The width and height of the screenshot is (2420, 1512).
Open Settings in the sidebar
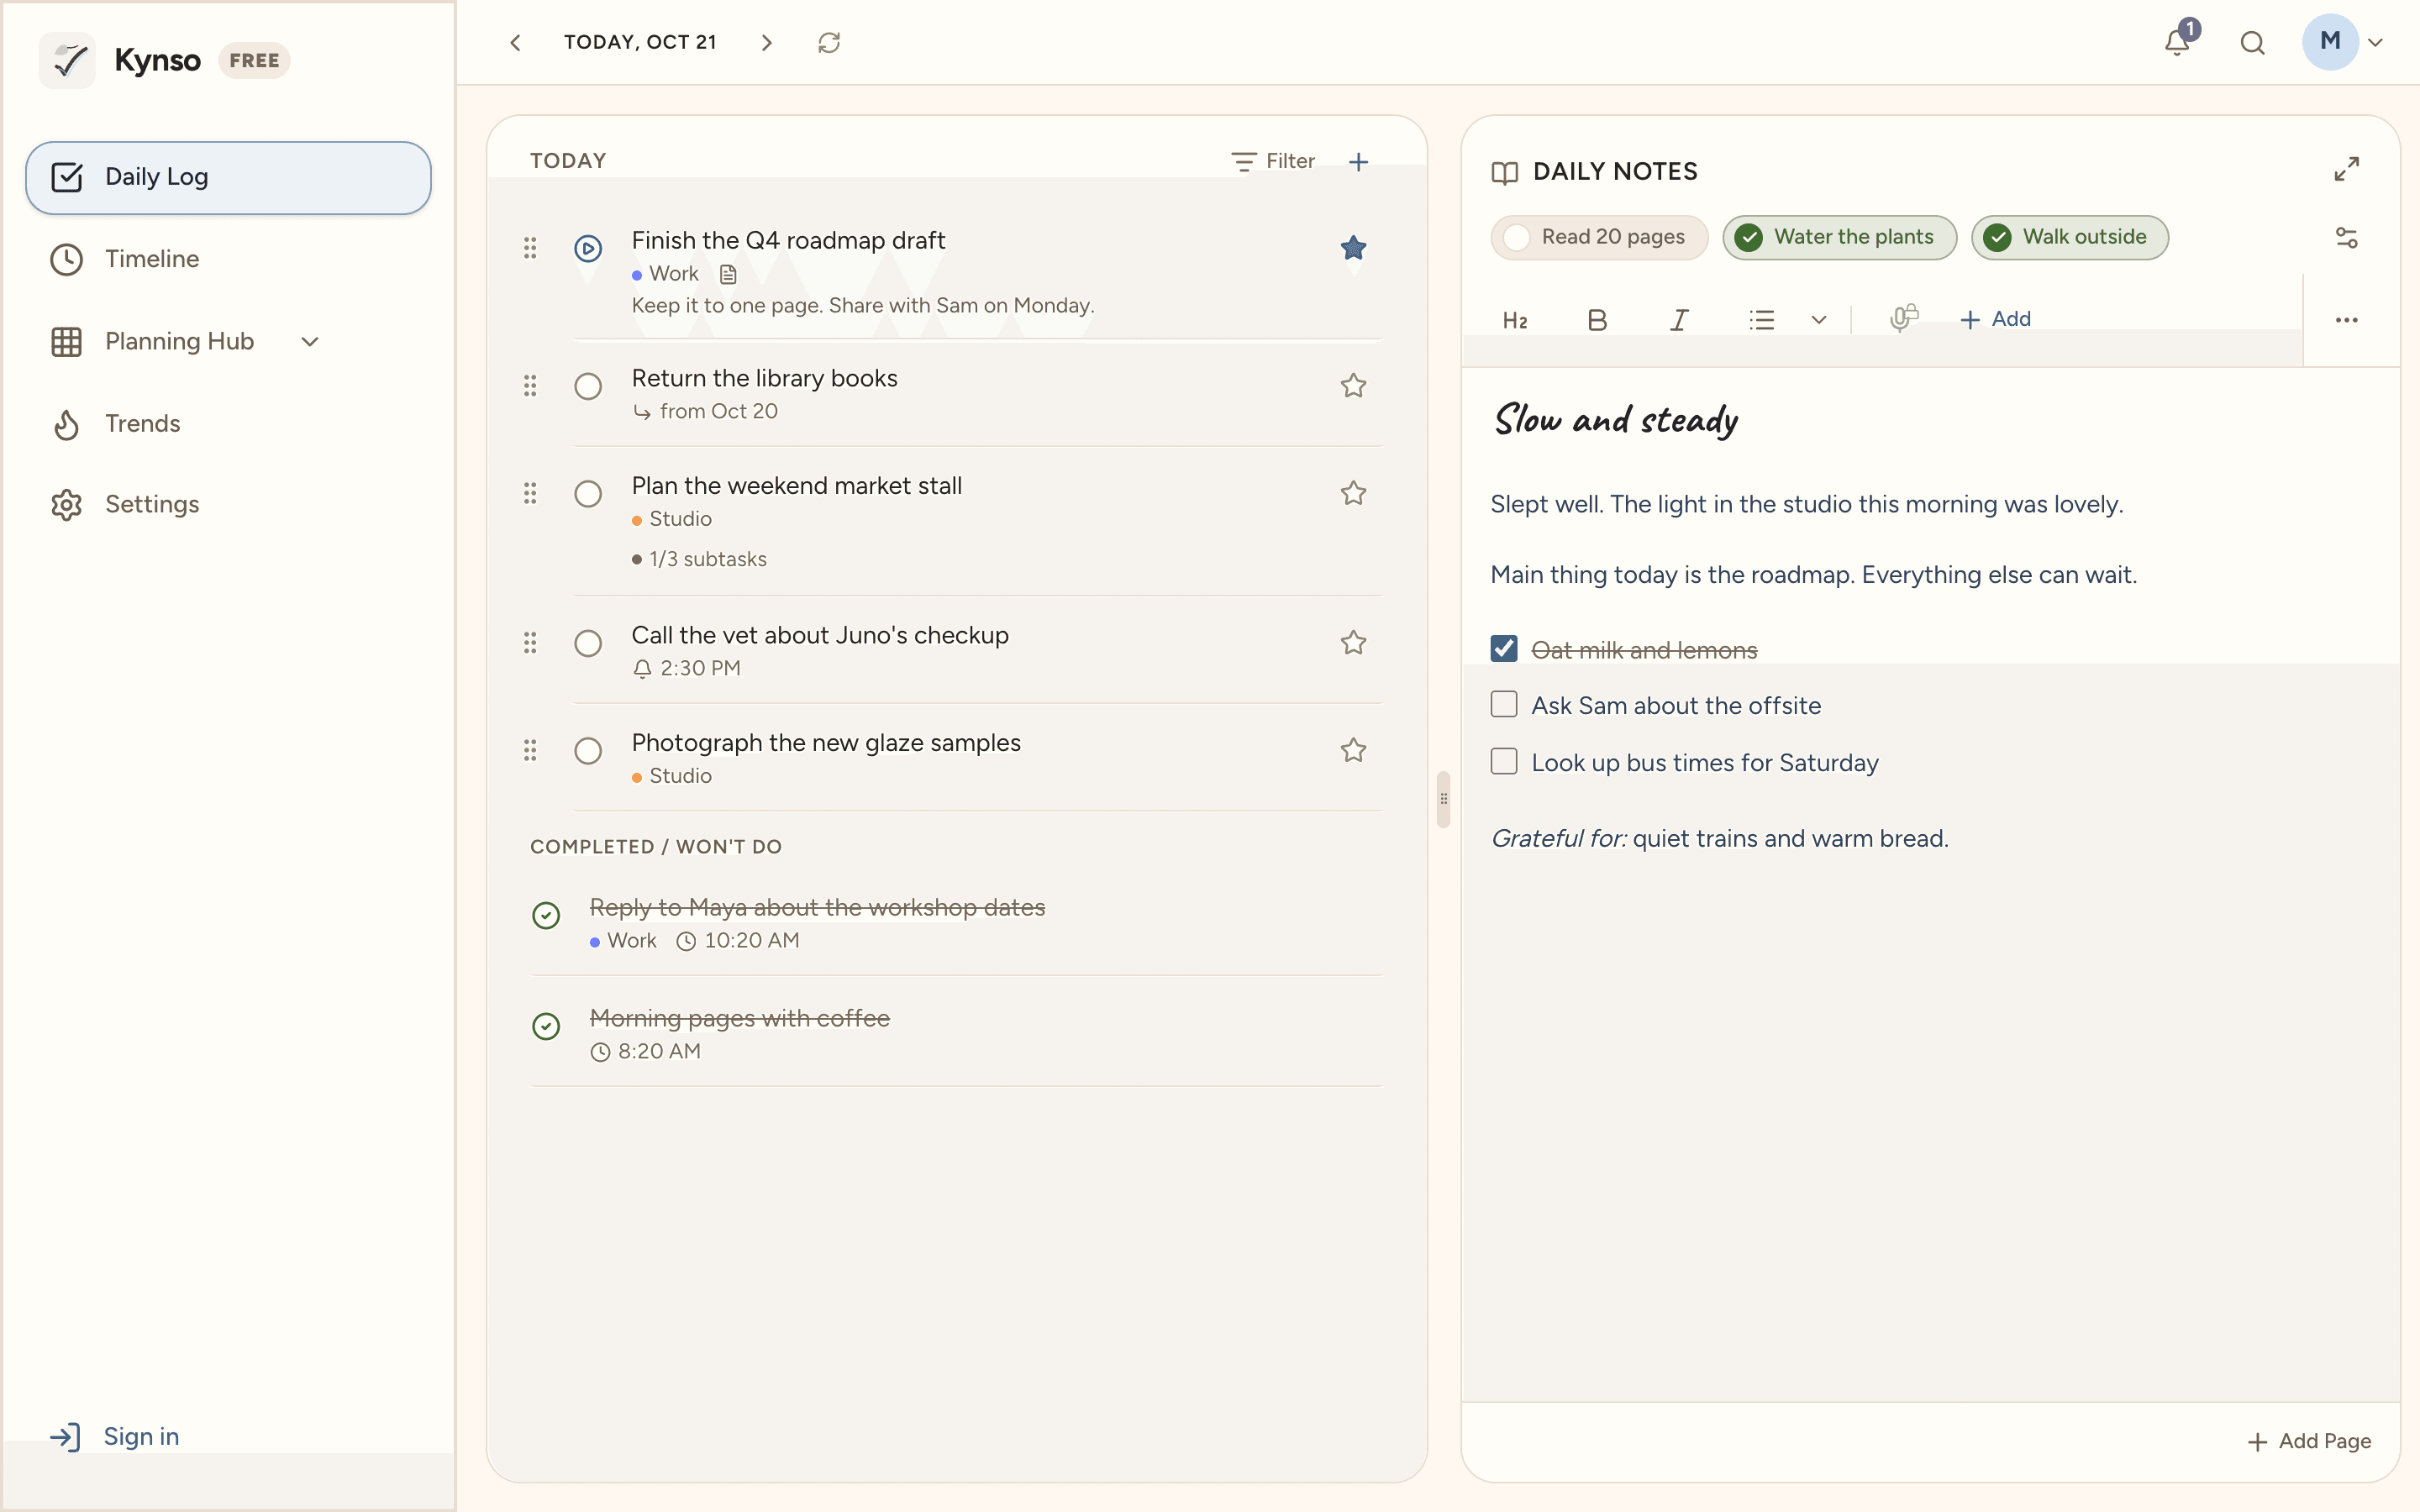point(228,505)
